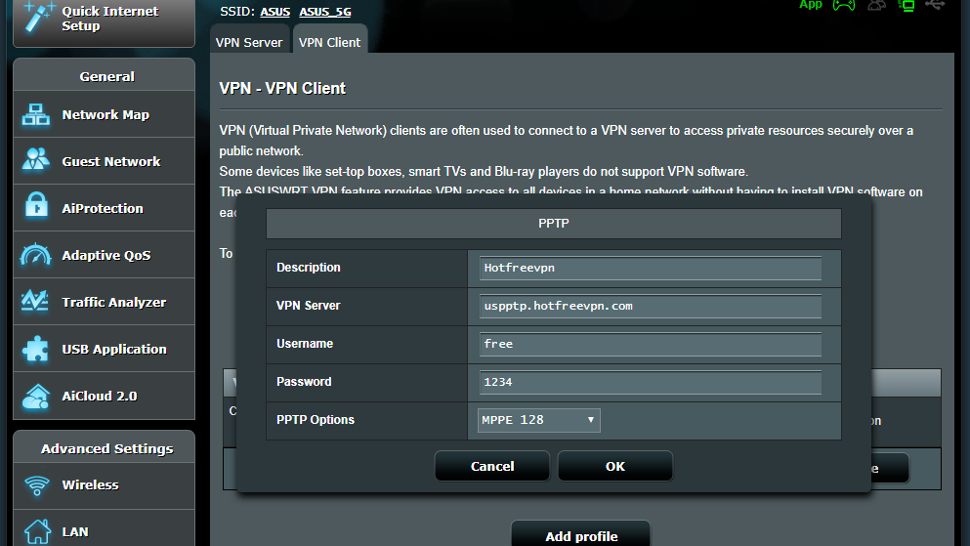The width and height of the screenshot is (970, 546).
Task: Click the Adaptive QoS gauge icon
Action: 36,254
